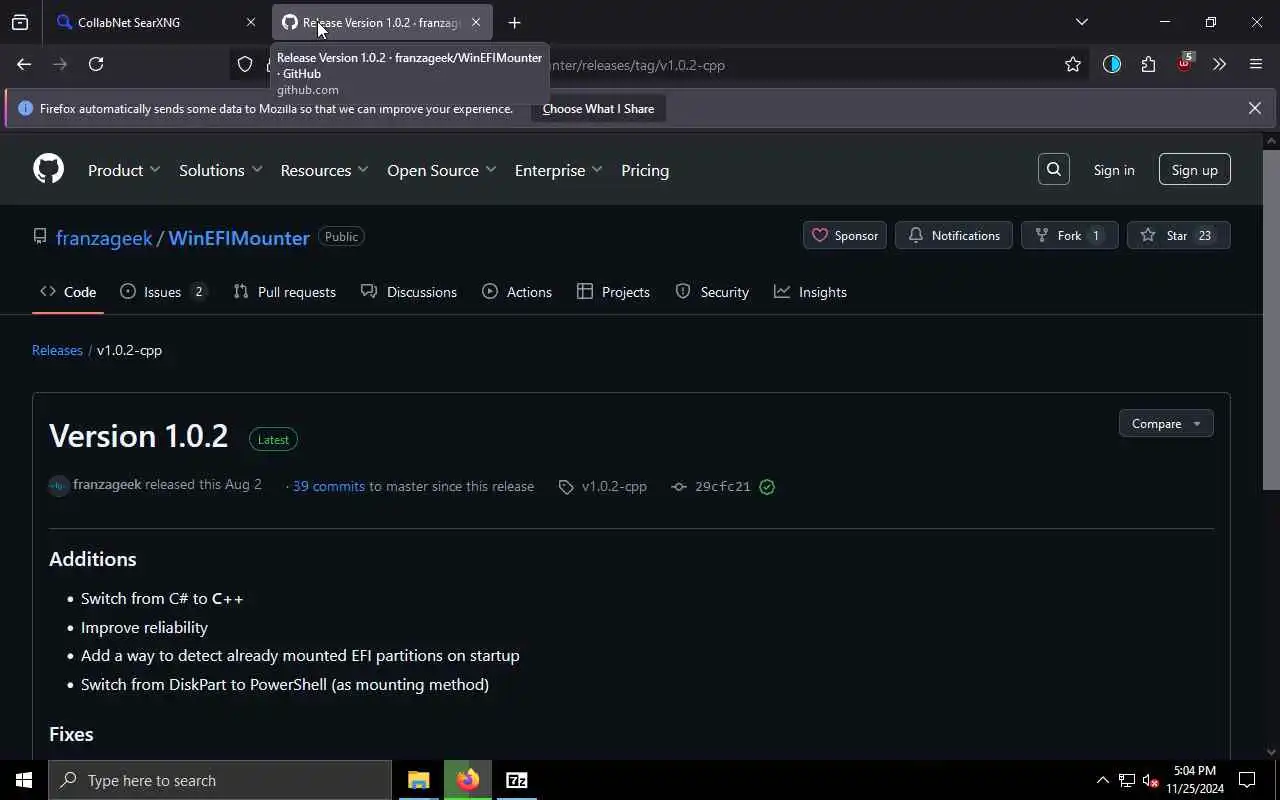Image resolution: width=1280 pixels, height=800 pixels.
Task: Fork the WinEFIMounter repository
Action: tap(1069, 236)
